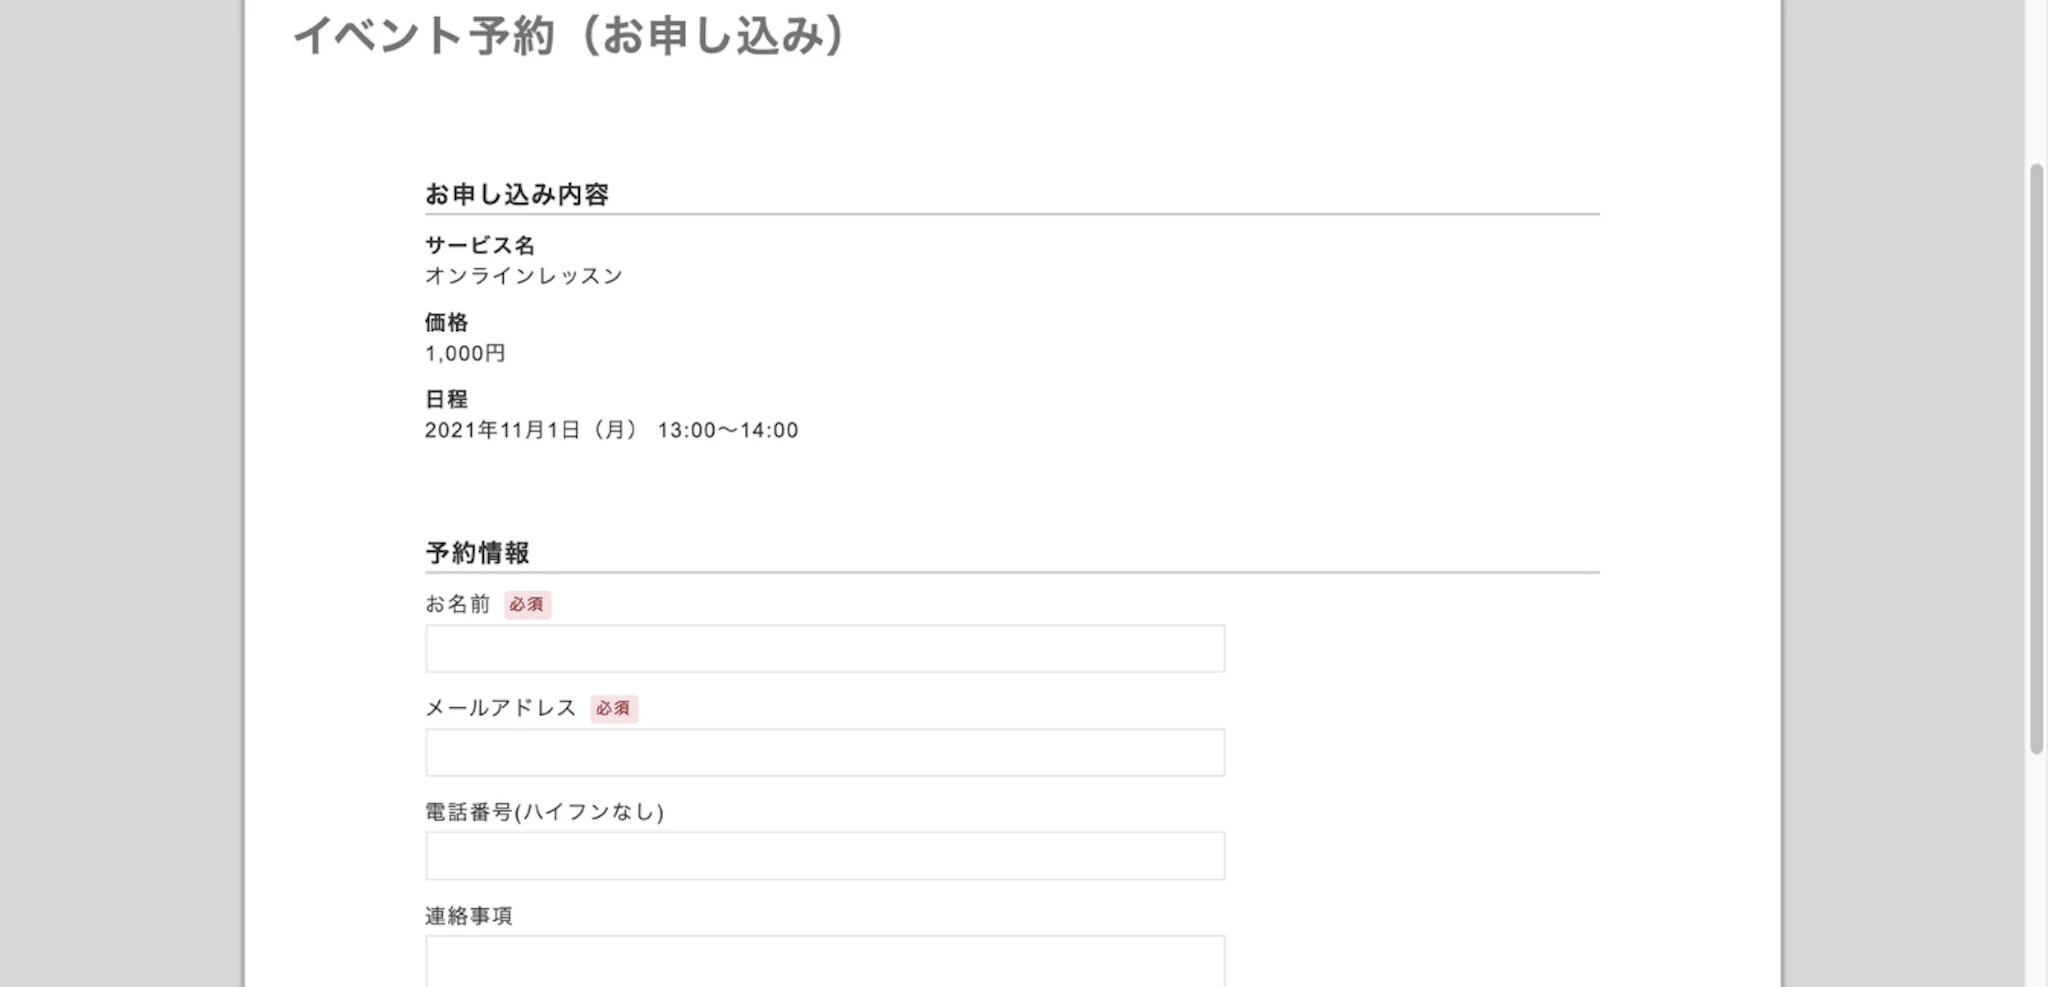Click the オンラインレッスン service name text
This screenshot has height=987, width=2048.
tap(523, 276)
